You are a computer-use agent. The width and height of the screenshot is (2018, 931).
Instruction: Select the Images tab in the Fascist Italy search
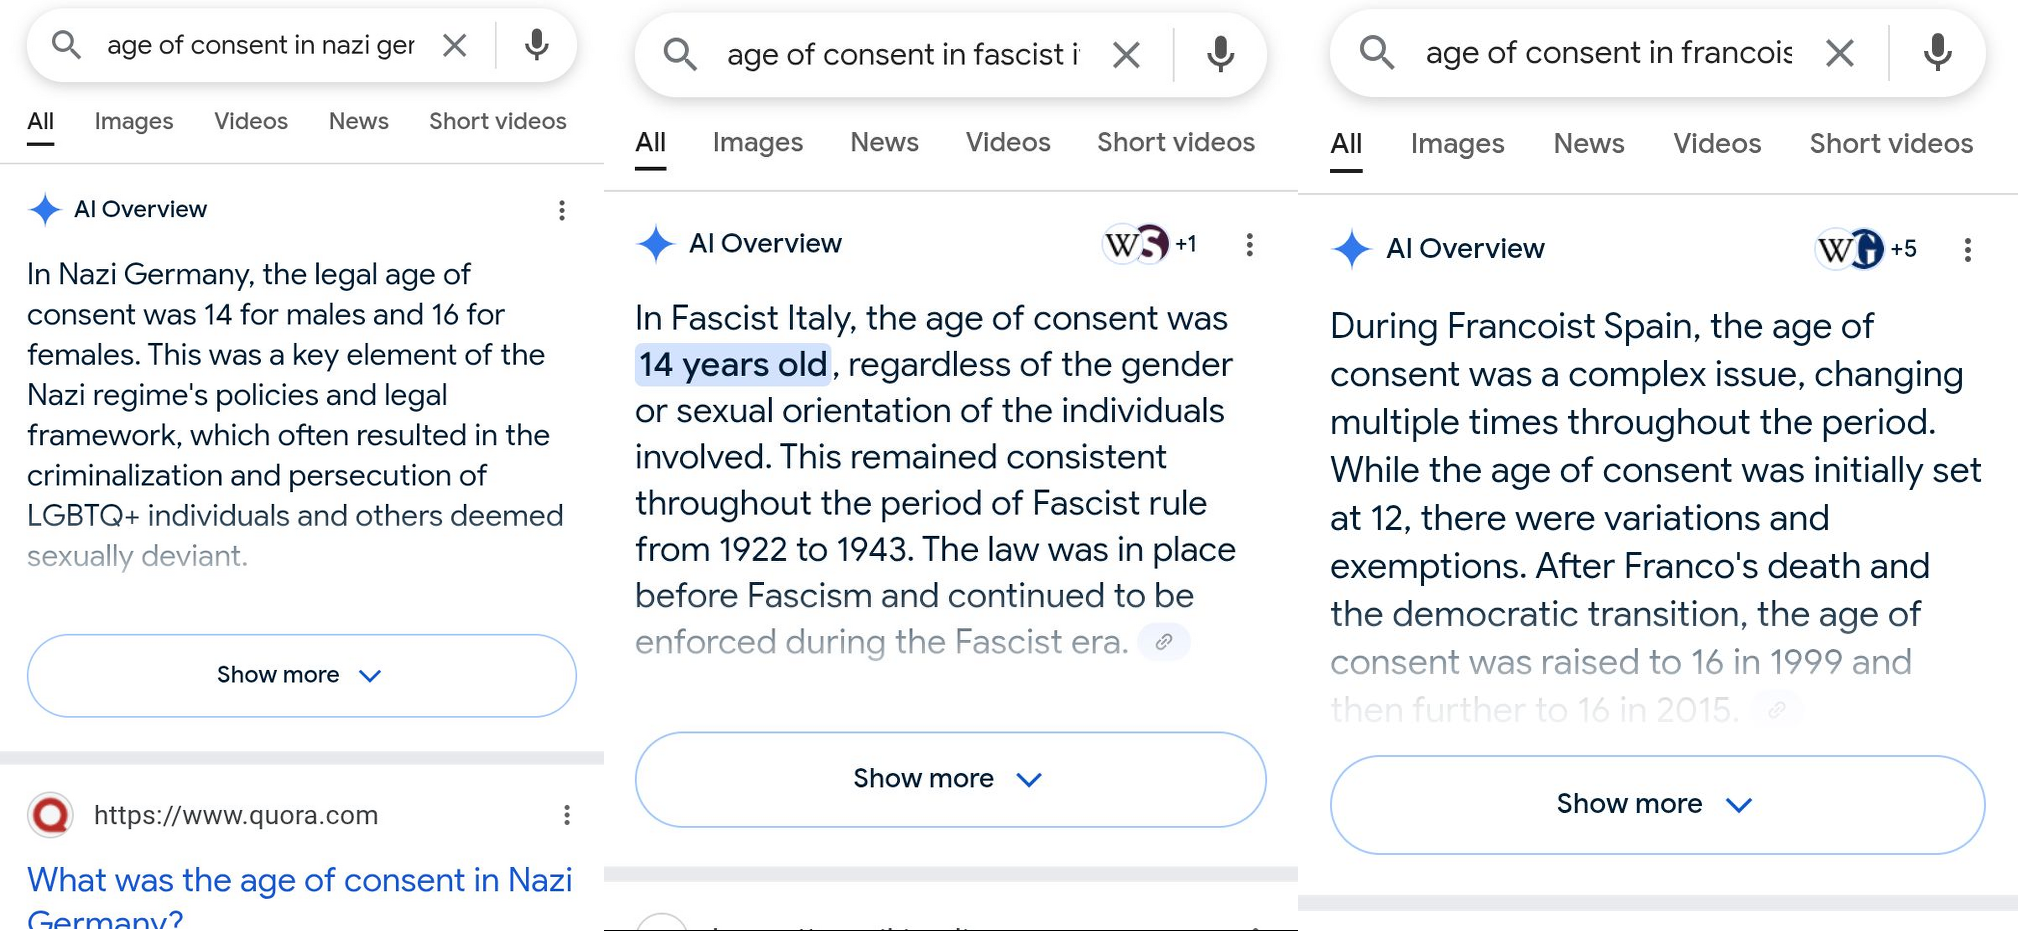758,143
